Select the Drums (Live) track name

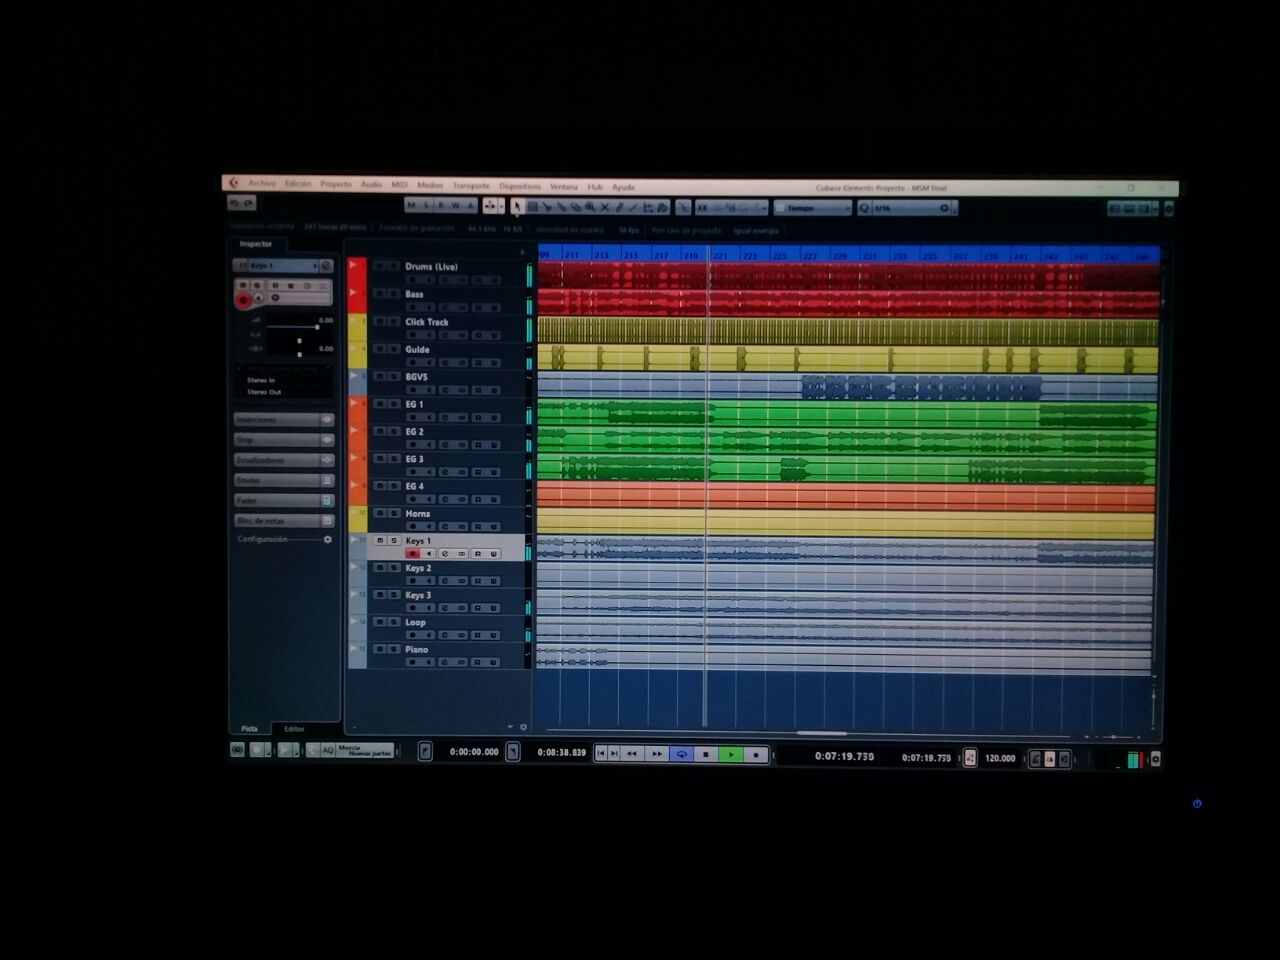pyautogui.click(x=431, y=267)
